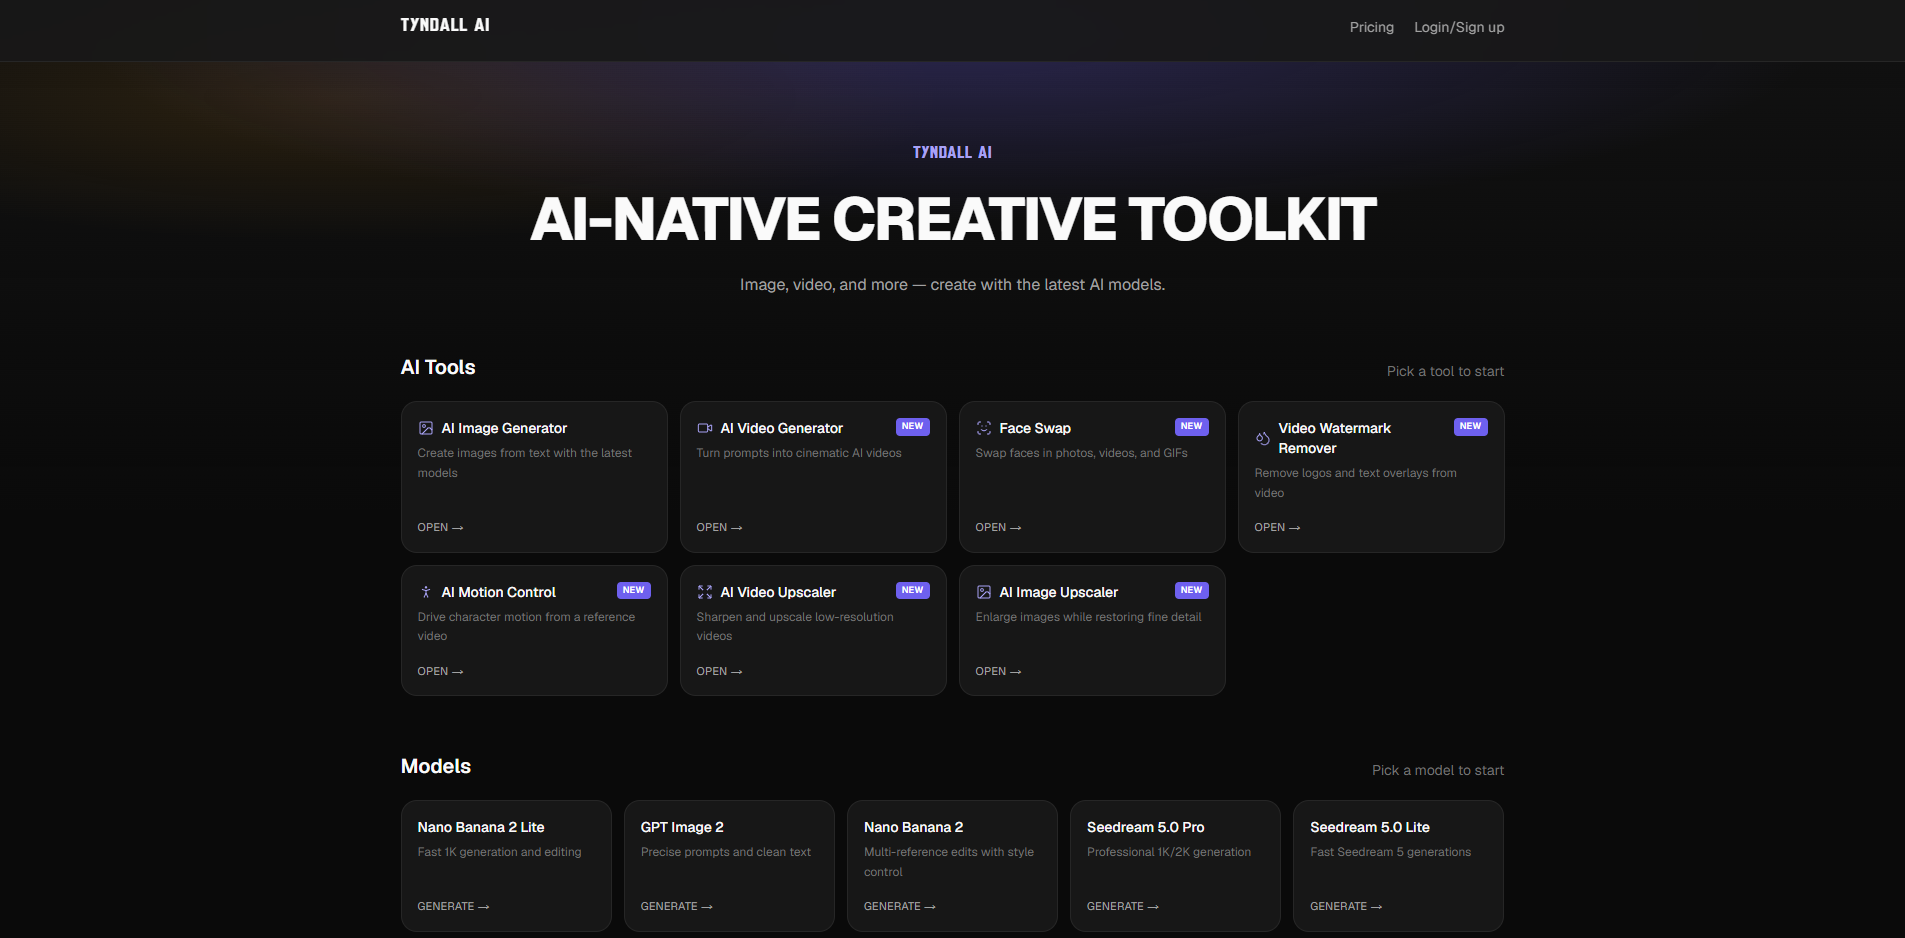Click Generate on Seedream 5.0 Pro
The image size is (1905, 938).
pyautogui.click(x=1122, y=906)
